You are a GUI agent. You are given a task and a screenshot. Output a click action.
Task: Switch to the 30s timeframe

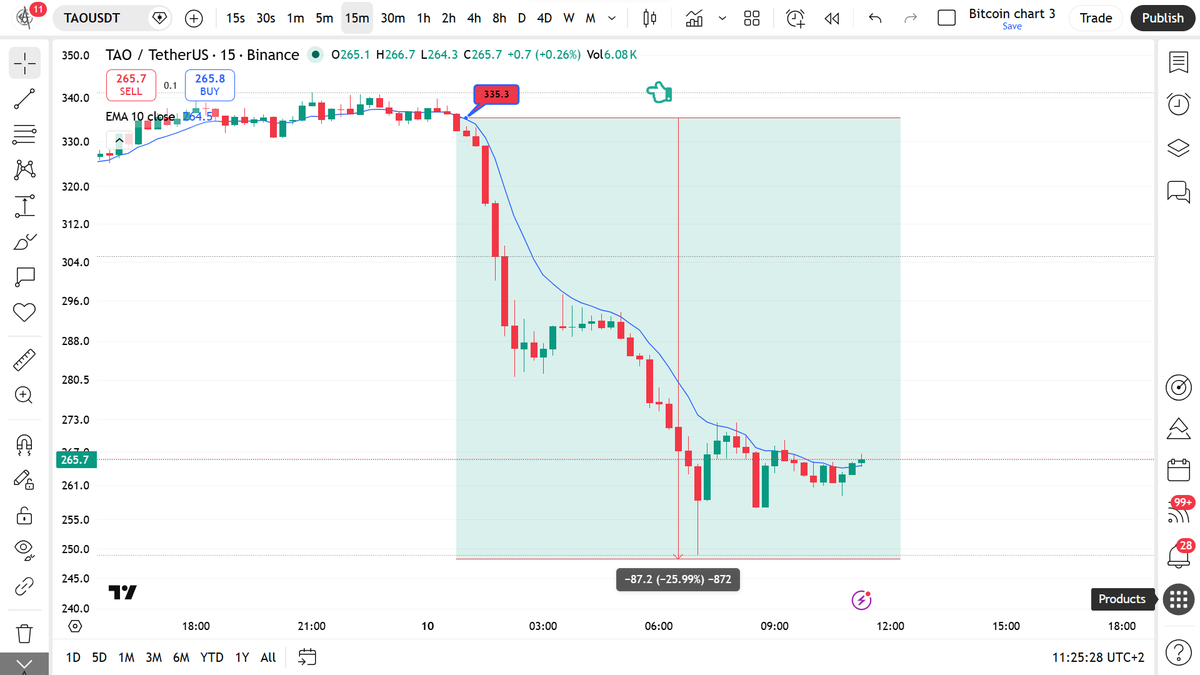(266, 18)
